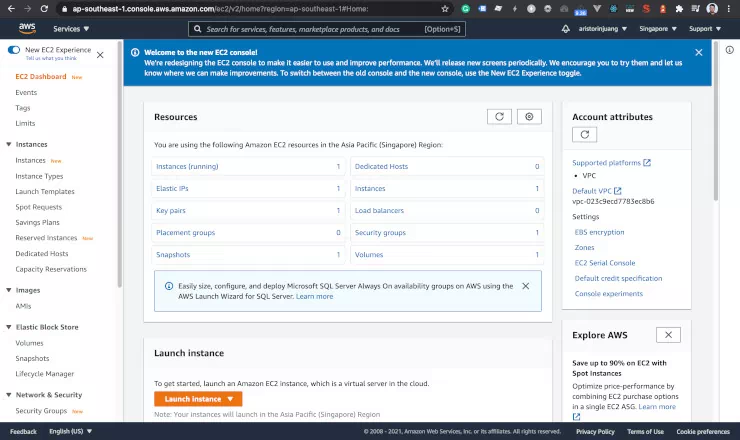Refresh the Resources panel
740x440 pixels.
[499, 117]
